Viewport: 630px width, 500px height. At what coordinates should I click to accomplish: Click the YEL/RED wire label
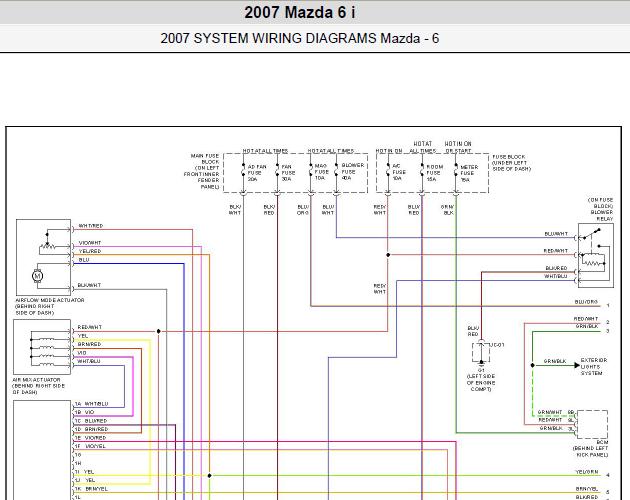point(90,251)
